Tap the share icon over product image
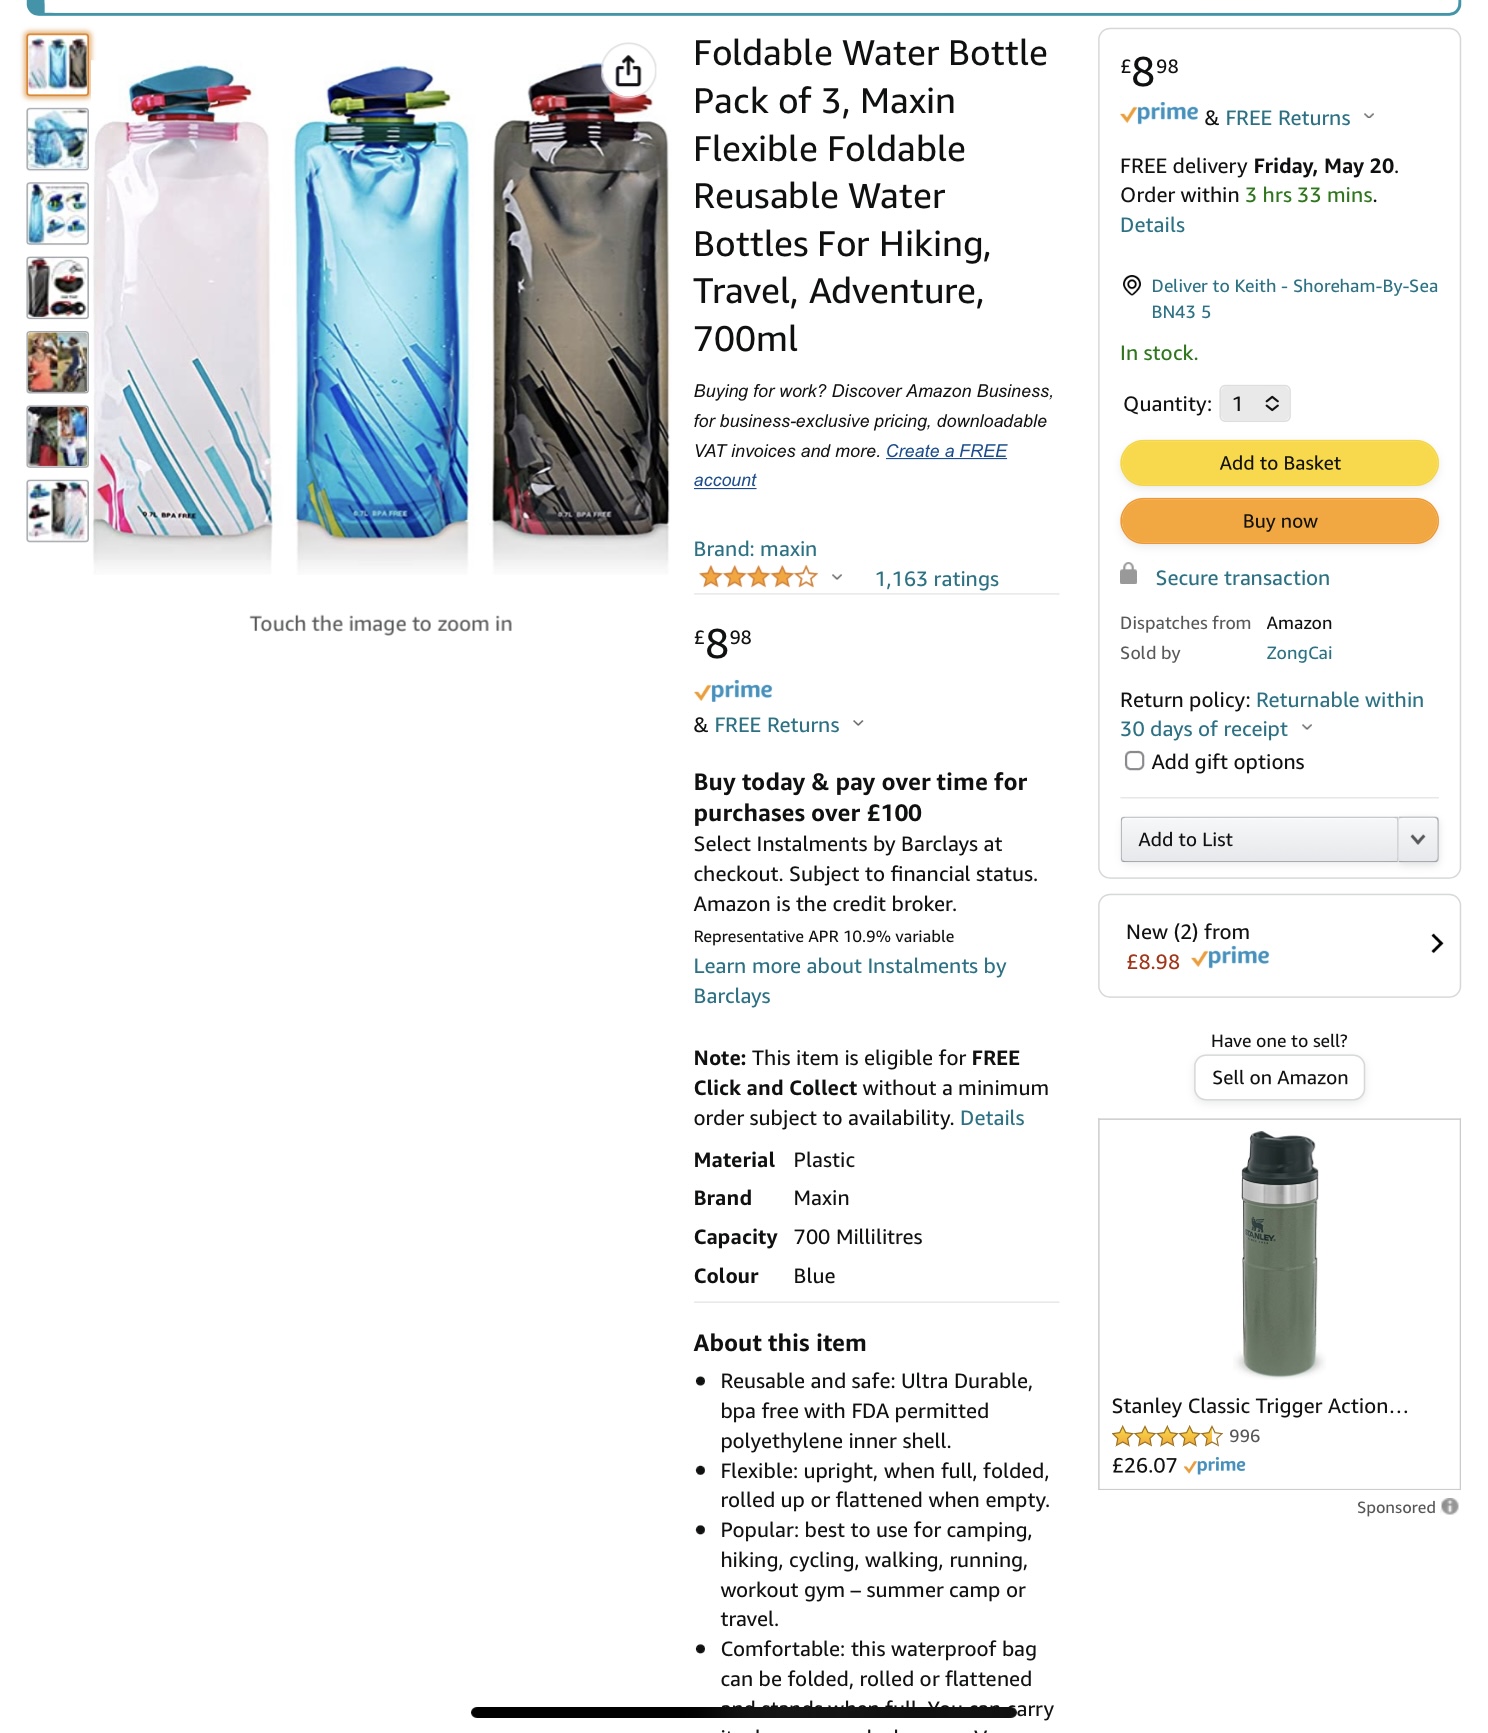1488x1733 pixels. coord(628,70)
